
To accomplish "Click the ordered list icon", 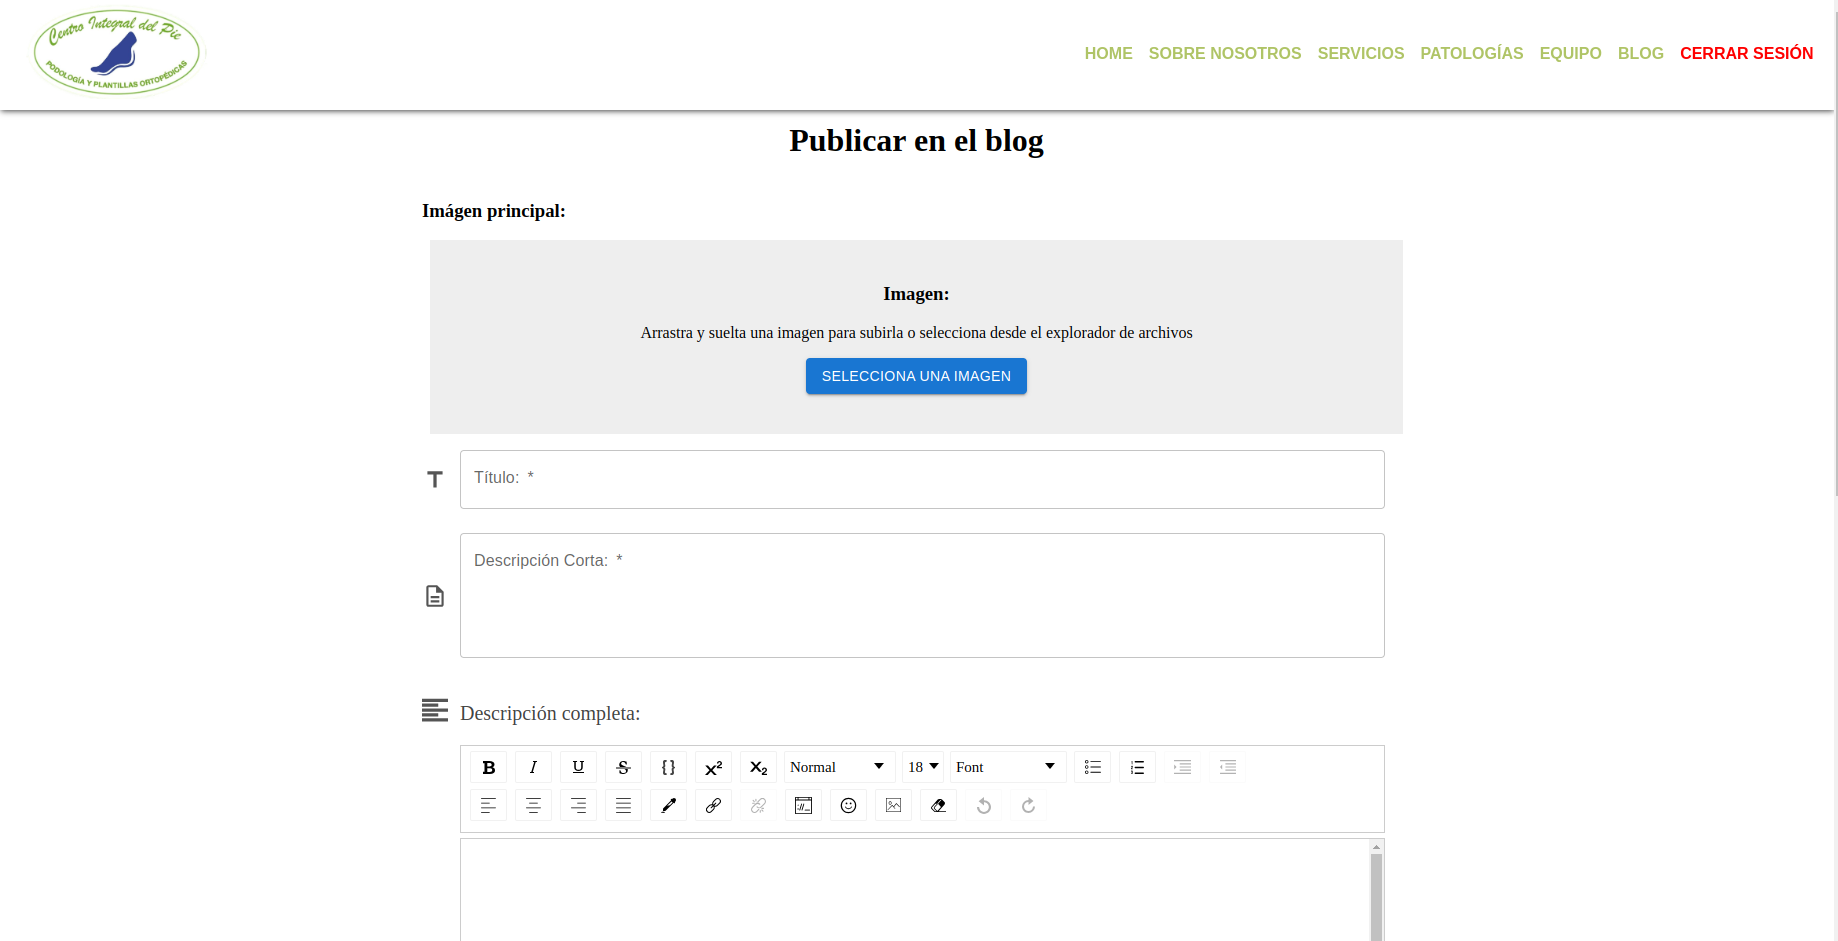I will click(1137, 767).
